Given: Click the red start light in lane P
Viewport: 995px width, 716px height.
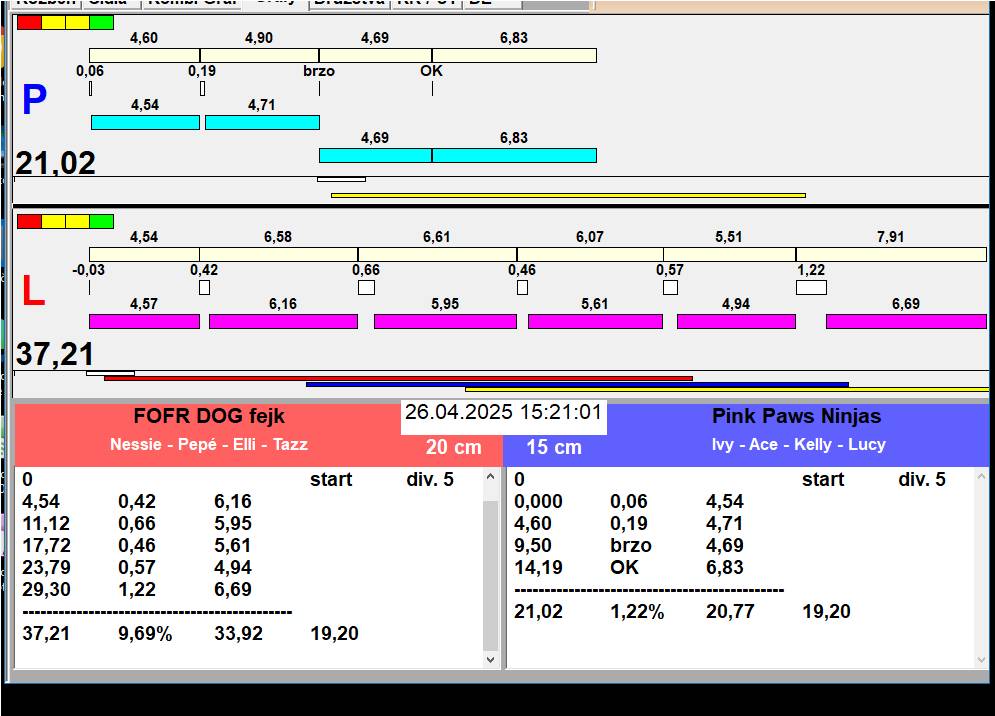Looking at the screenshot, I should pos(29,22).
